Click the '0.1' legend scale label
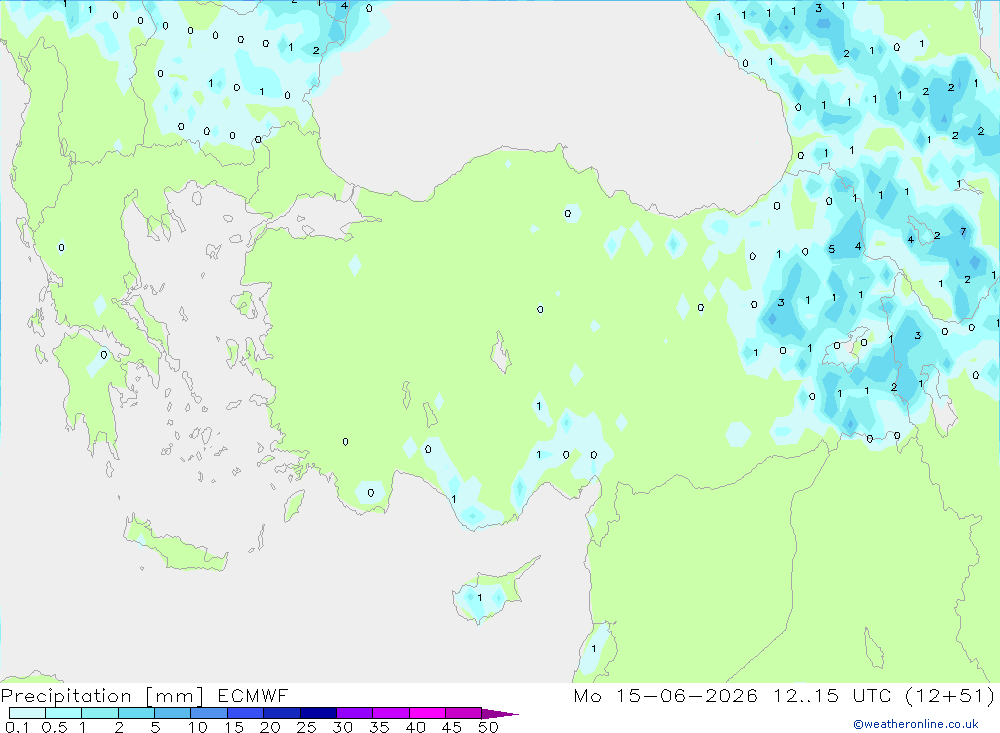 (17, 727)
